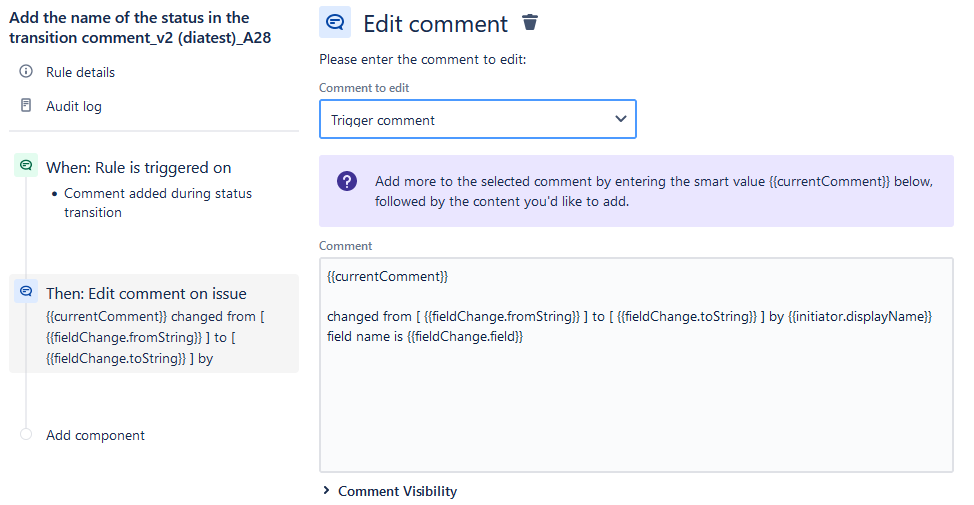
Task: Delete this action using trash icon
Action: (530, 23)
